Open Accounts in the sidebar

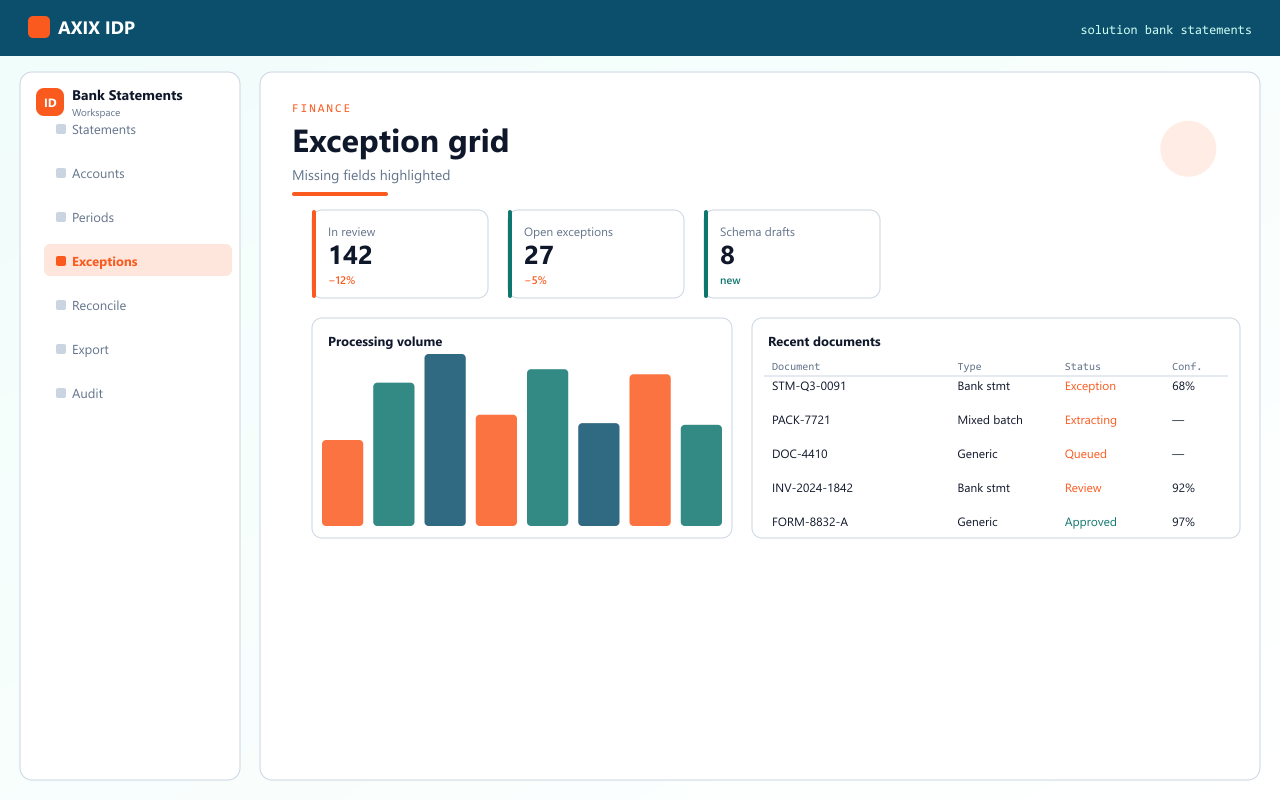pos(138,174)
